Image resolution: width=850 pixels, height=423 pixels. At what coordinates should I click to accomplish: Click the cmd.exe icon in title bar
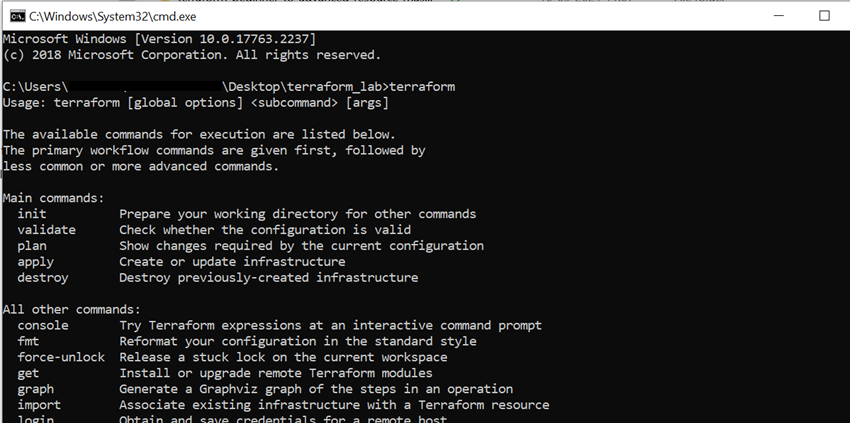pyautogui.click(x=17, y=16)
